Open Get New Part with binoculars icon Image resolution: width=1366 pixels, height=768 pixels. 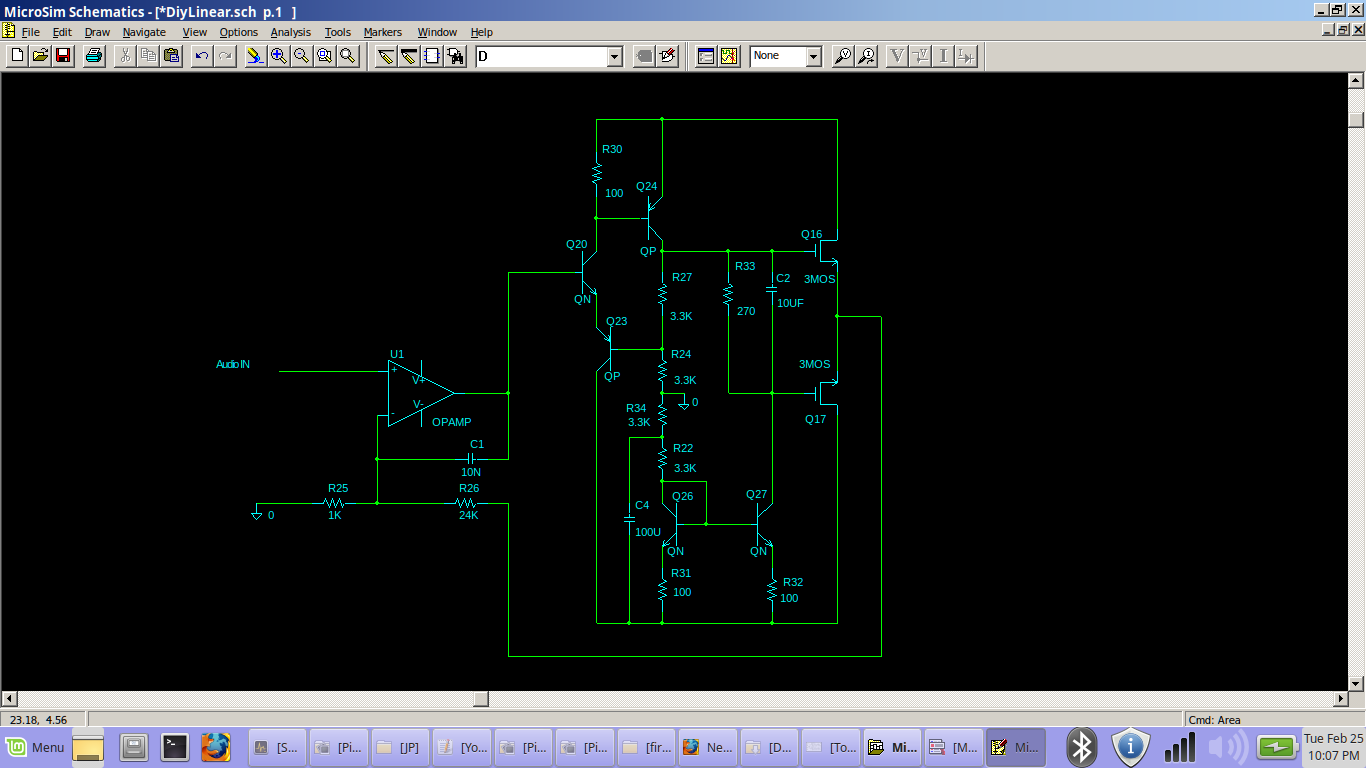(455, 56)
